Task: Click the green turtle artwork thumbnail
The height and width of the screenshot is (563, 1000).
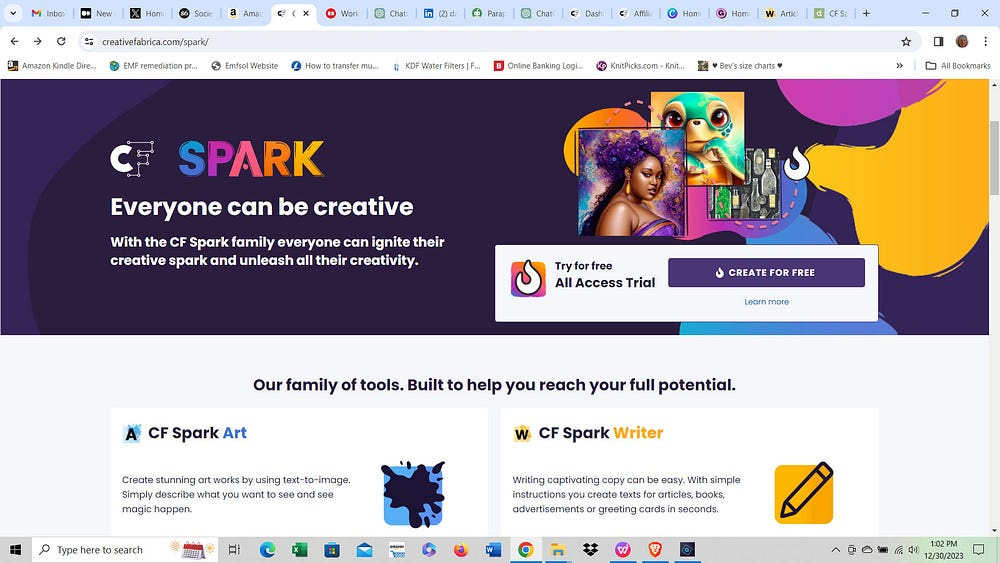Action: click(x=700, y=137)
